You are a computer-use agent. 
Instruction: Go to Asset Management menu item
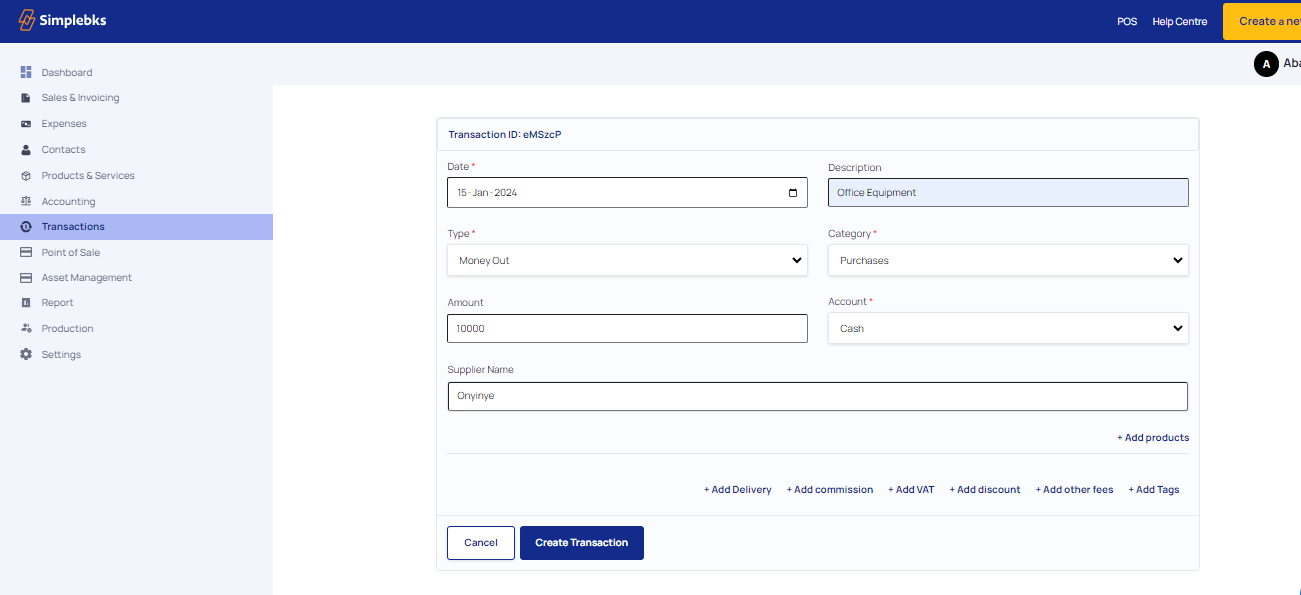[86, 278]
